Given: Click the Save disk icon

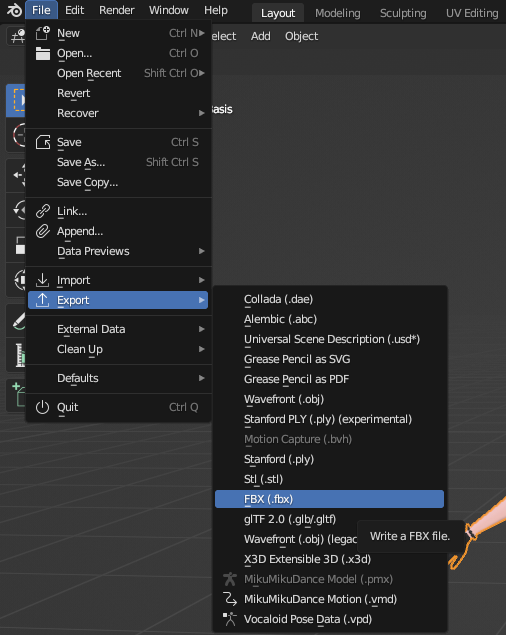Looking at the screenshot, I should pos(43,142).
